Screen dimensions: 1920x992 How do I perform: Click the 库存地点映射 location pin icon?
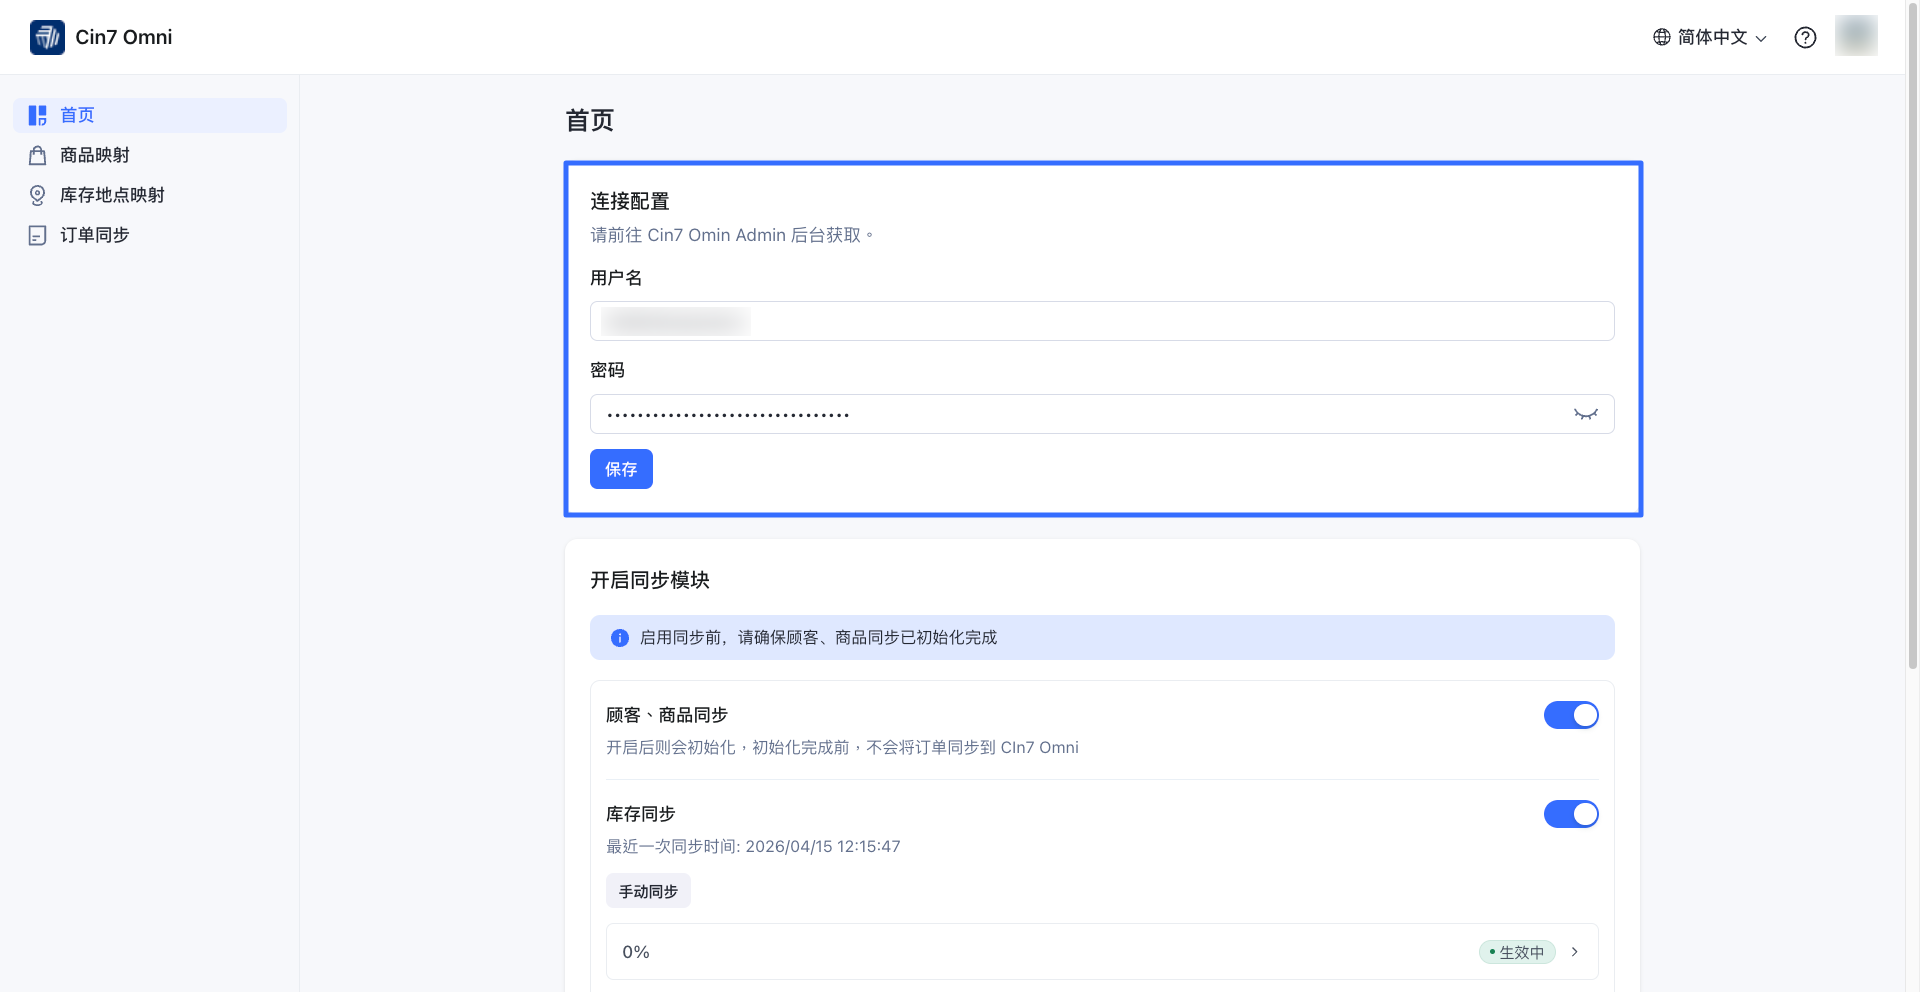coord(38,195)
